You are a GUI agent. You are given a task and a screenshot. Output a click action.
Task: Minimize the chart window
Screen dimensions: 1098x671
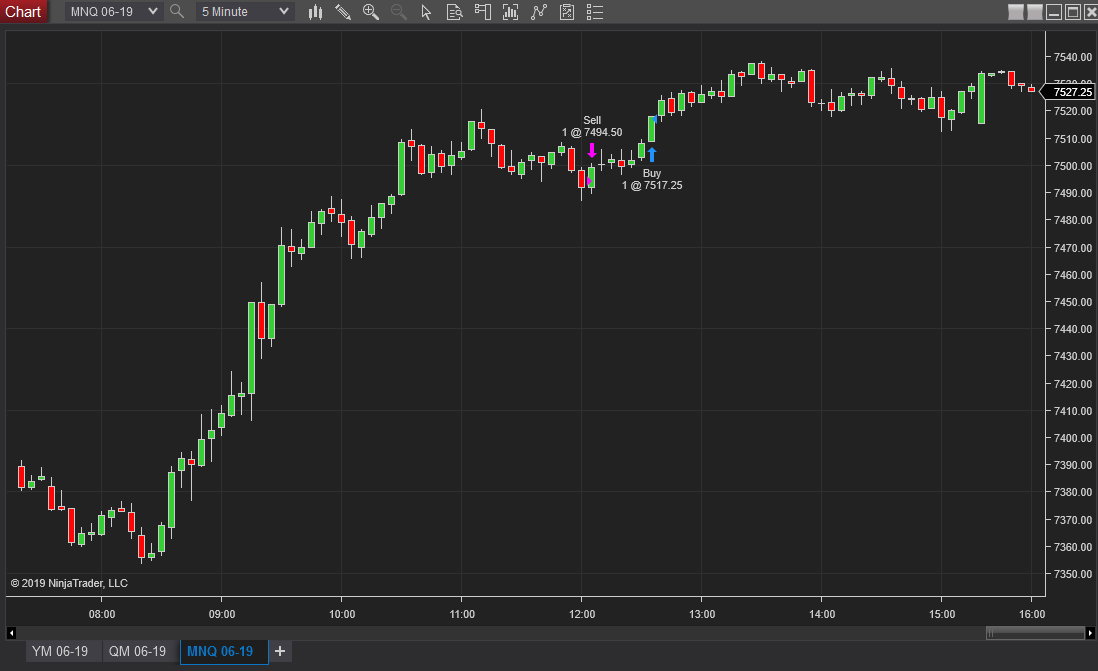click(x=1054, y=12)
